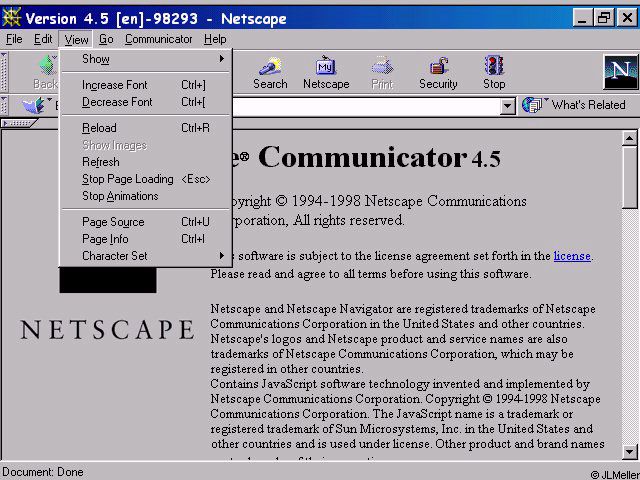The height and width of the screenshot is (480, 640).
Task: Click the 'Communicator' heading text
Action: coord(362,158)
